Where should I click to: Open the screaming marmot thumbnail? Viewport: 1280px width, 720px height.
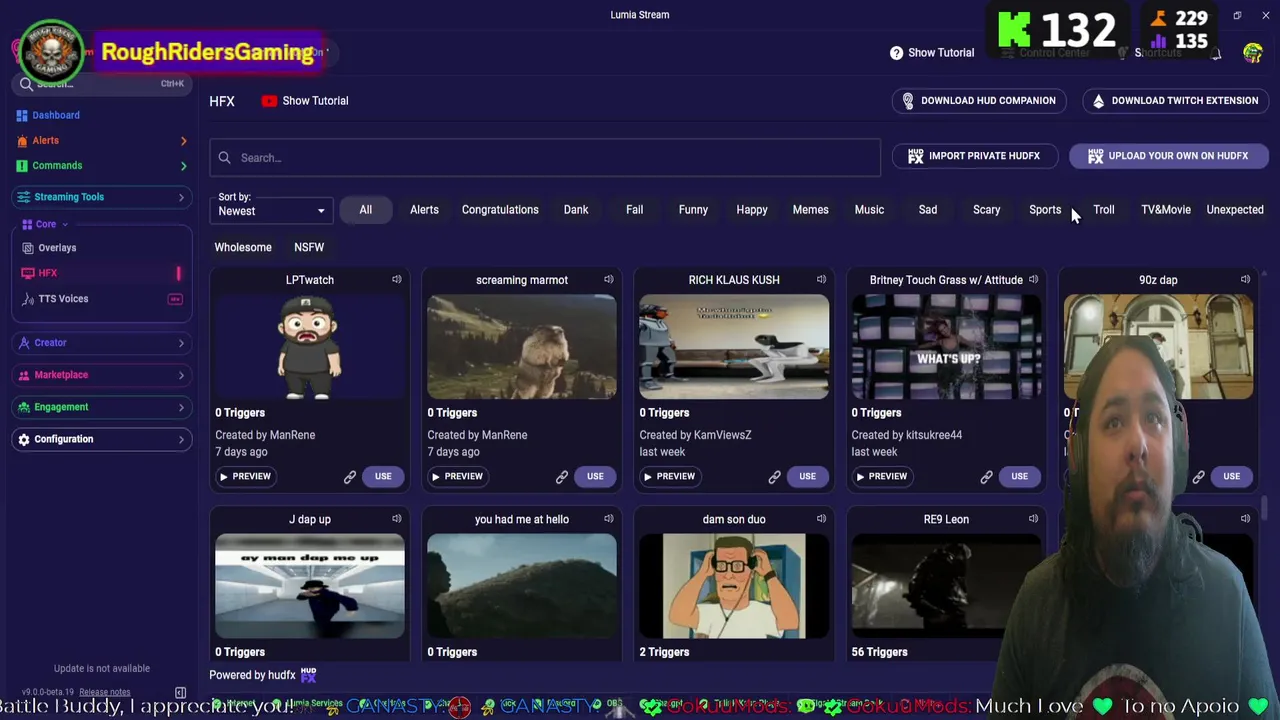(x=522, y=346)
